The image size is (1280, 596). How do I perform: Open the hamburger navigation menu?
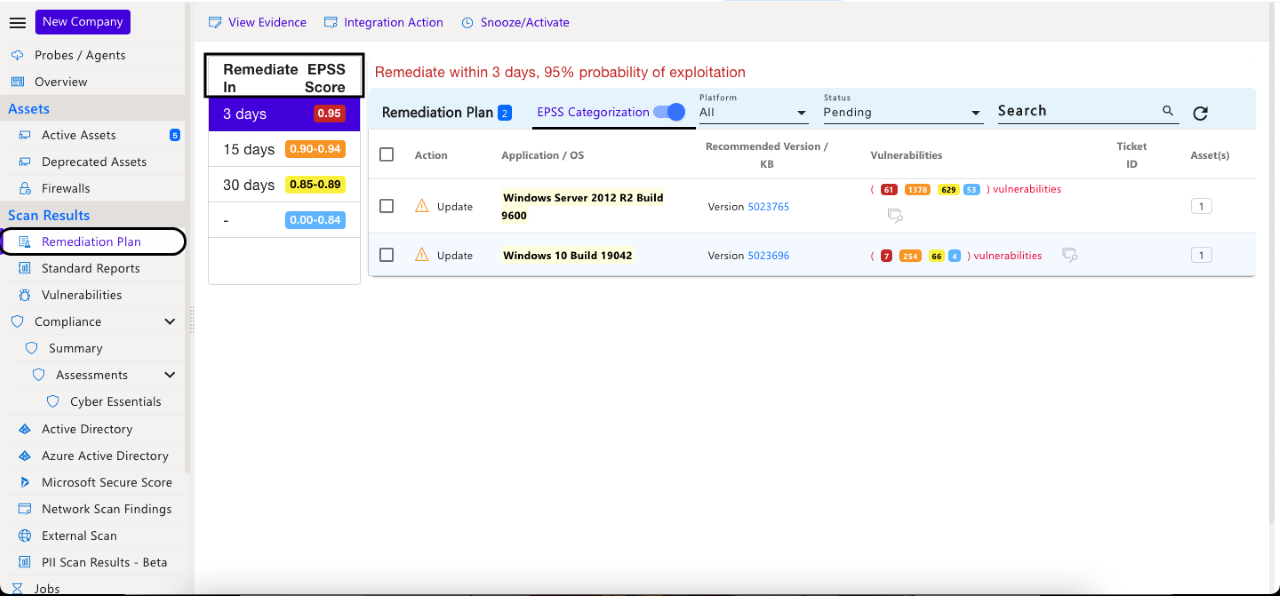pyautogui.click(x=17, y=22)
